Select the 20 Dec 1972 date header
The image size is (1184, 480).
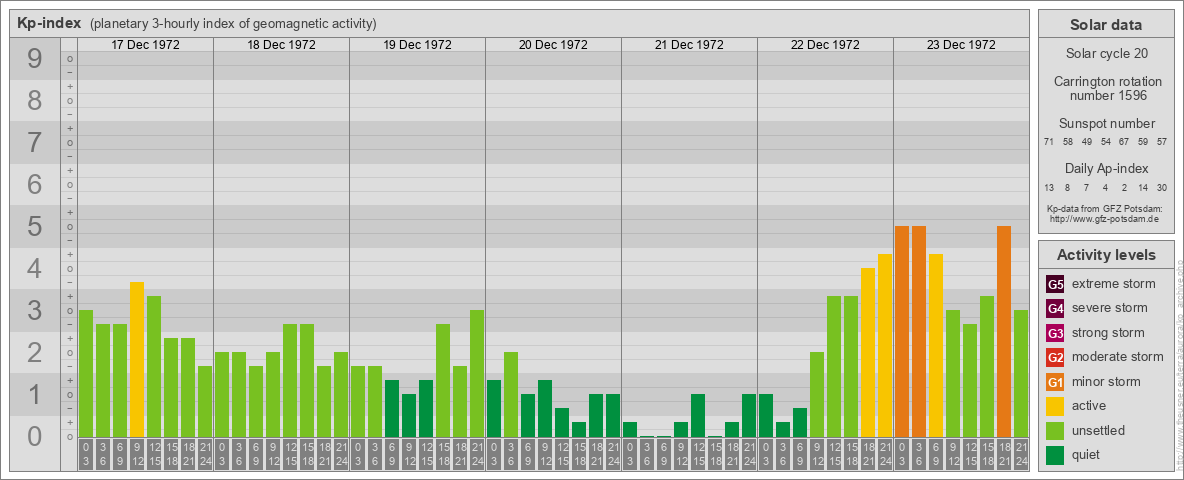(x=553, y=45)
